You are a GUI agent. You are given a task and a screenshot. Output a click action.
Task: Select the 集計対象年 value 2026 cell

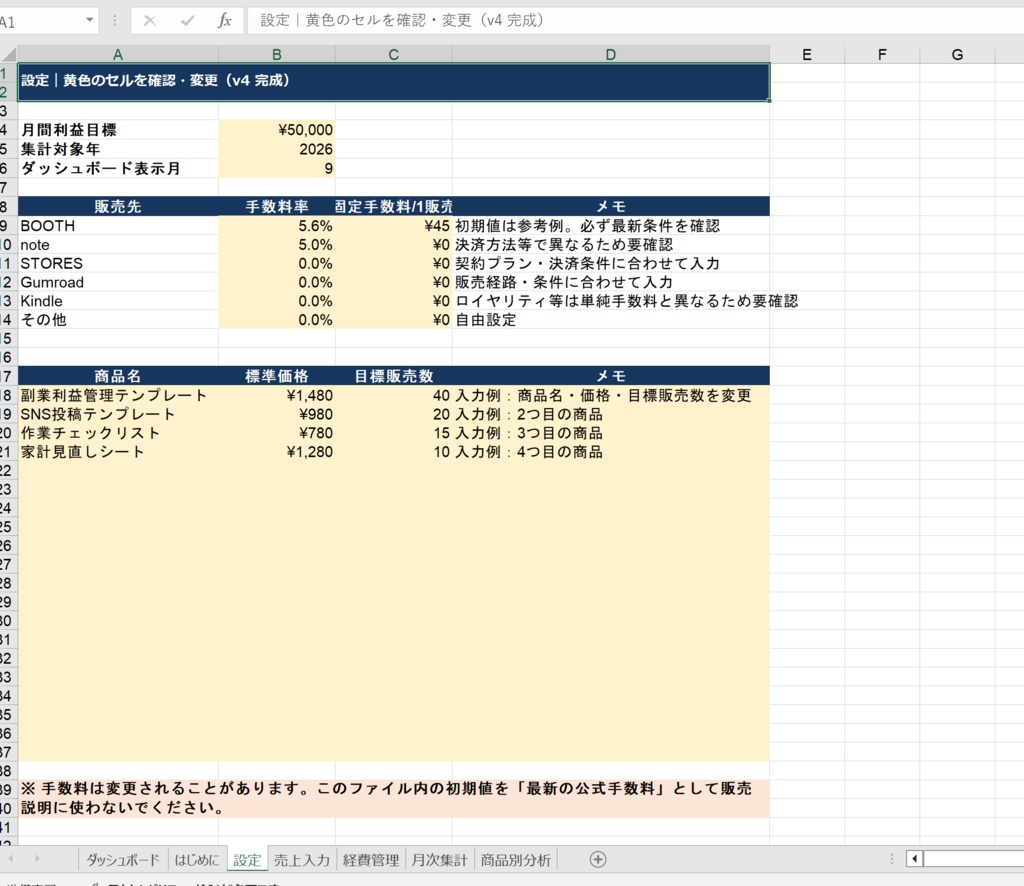[277, 149]
